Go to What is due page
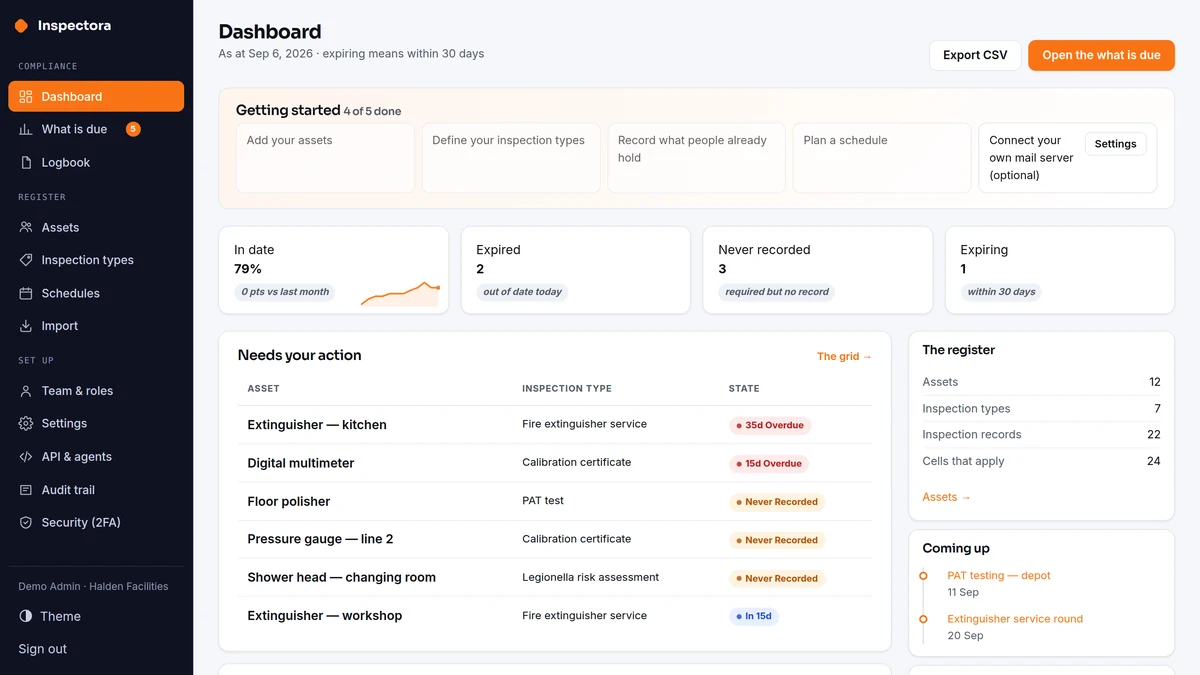The height and width of the screenshot is (675, 1200). (96, 129)
